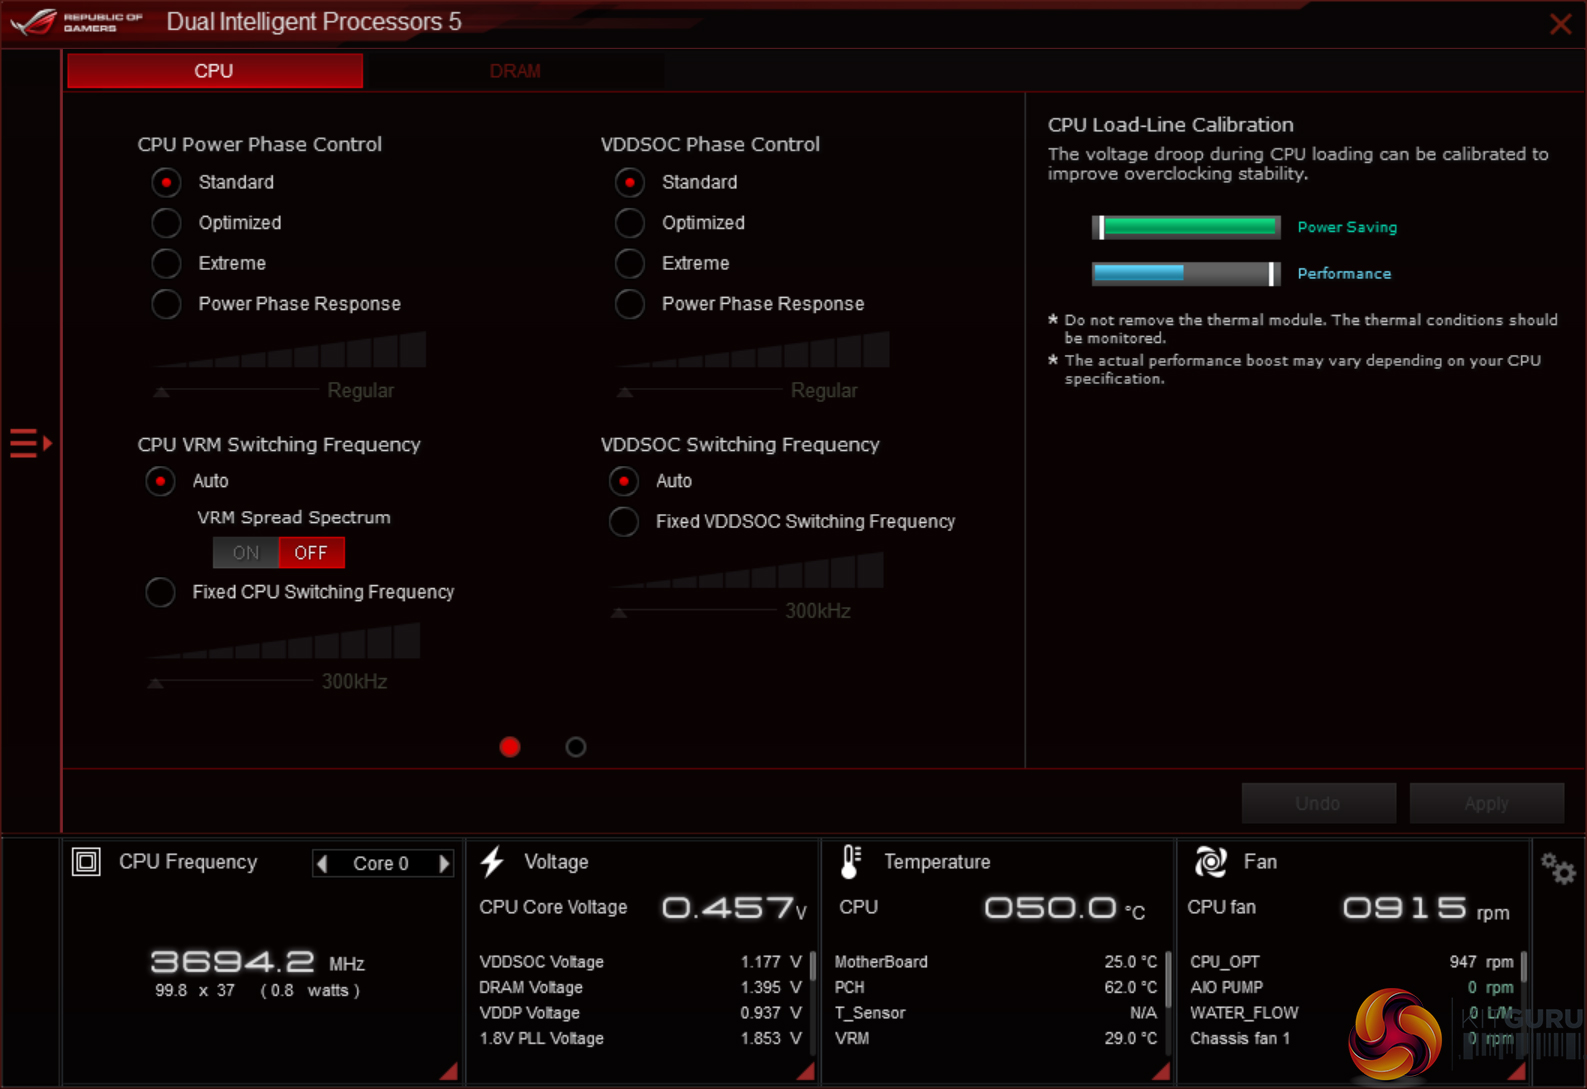
Task: Go to the first settings page dot
Action: (510, 747)
